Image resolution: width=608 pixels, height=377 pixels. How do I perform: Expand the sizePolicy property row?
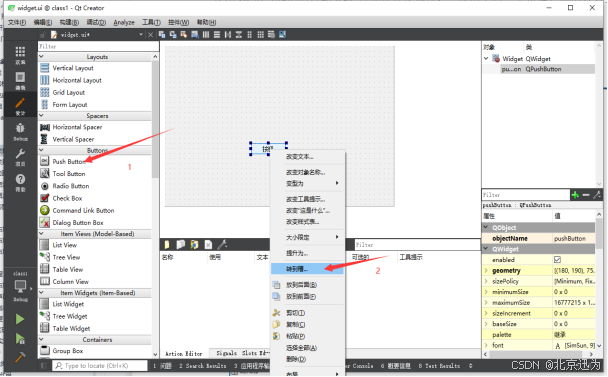486,281
